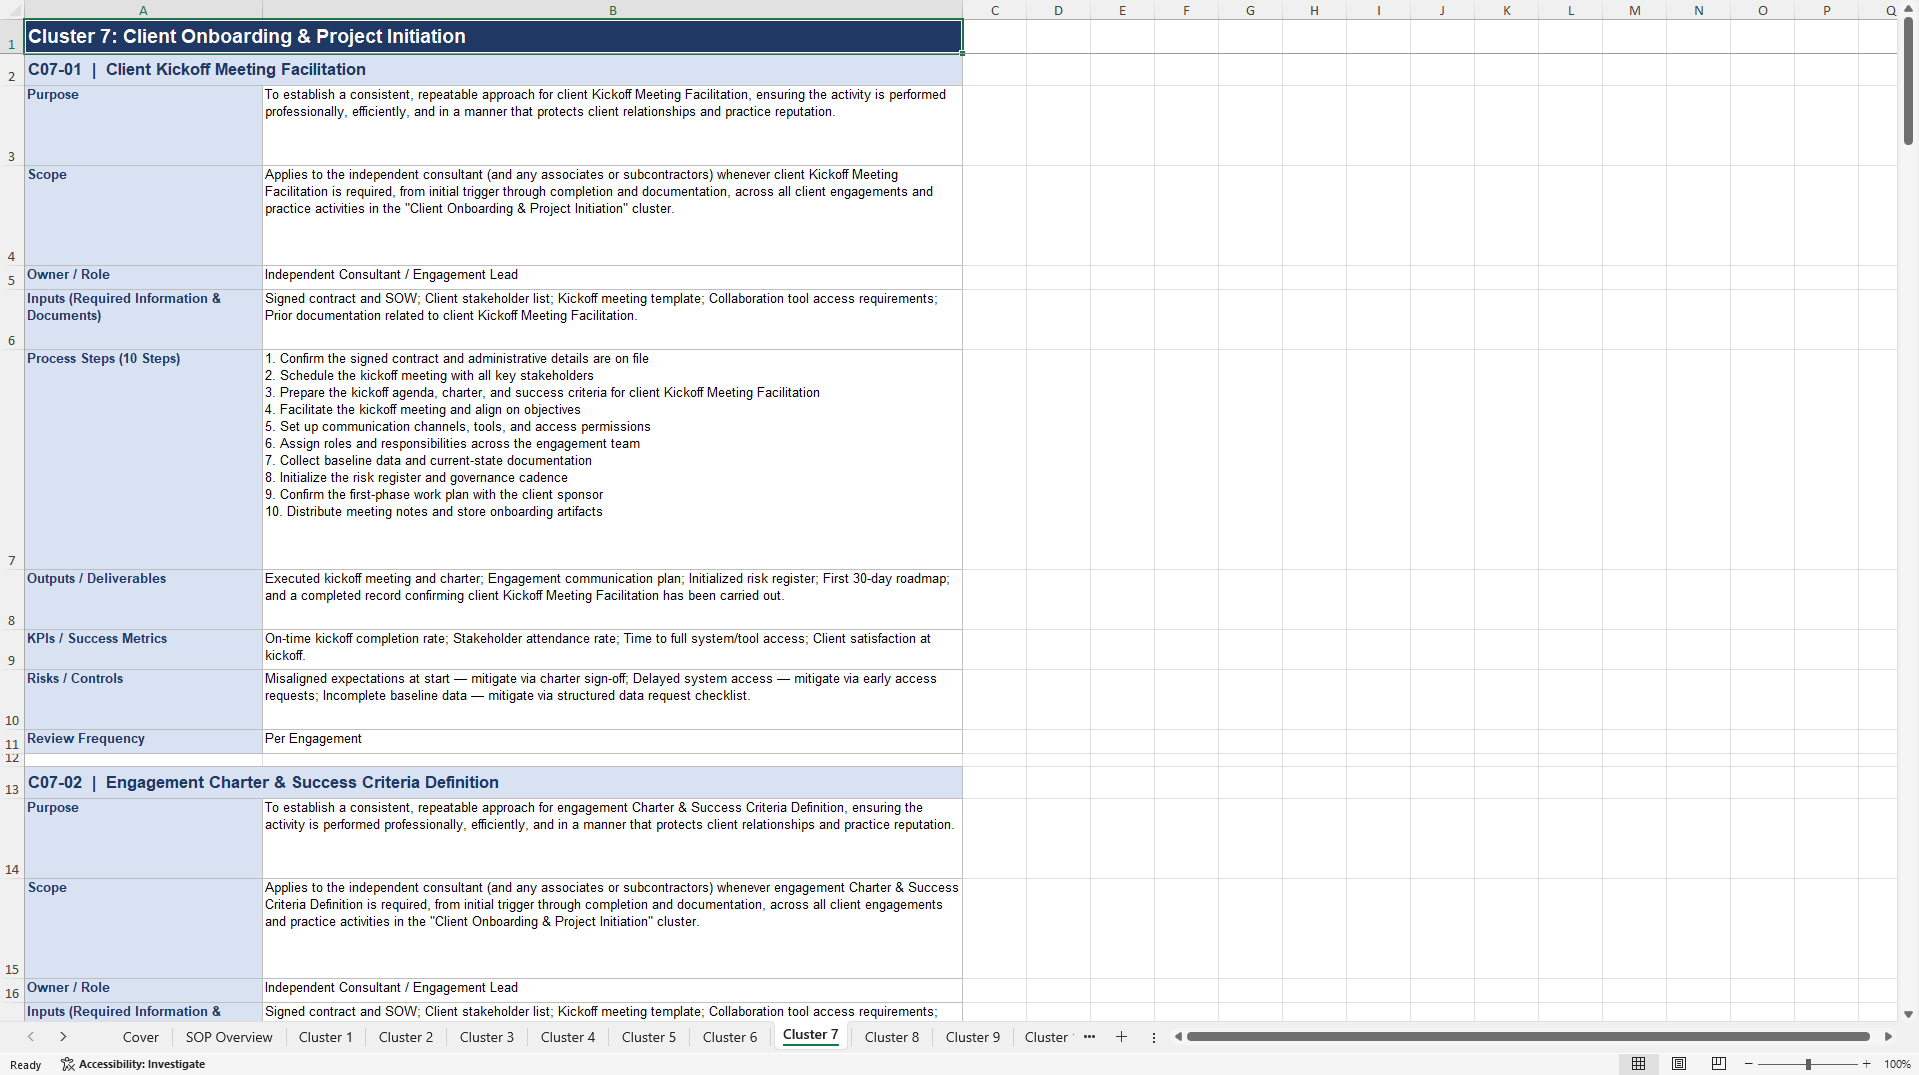Viewport: 1919px width, 1075px height.
Task: Open hidden sheet tabs ellipsis
Action: coord(1089,1037)
